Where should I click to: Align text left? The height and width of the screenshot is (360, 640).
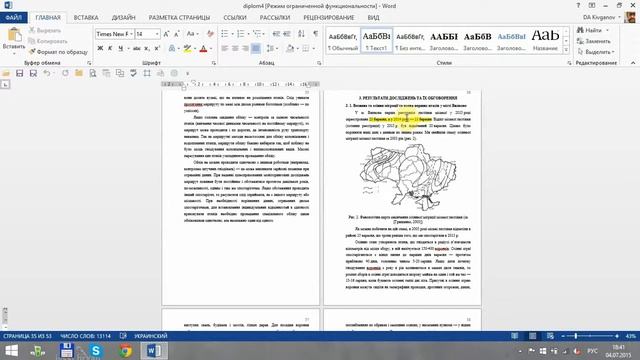[x=224, y=49]
